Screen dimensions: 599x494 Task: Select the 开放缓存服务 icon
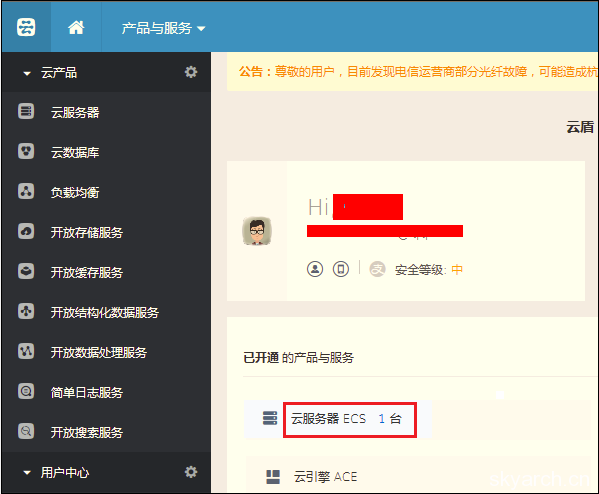(x=26, y=271)
